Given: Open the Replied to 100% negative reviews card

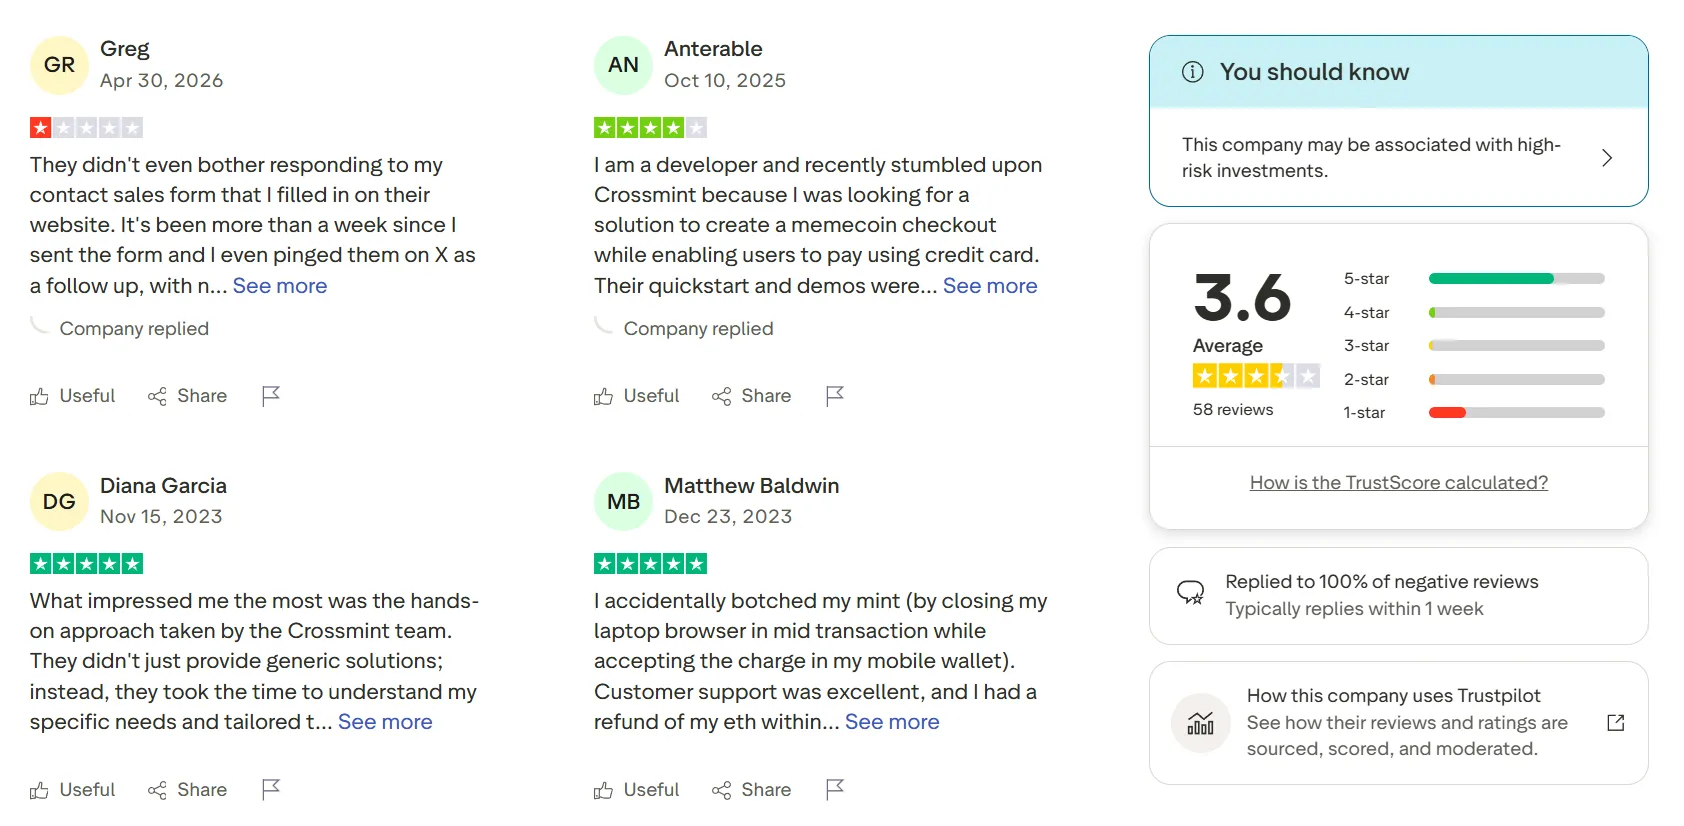Looking at the screenshot, I should [x=1398, y=596].
